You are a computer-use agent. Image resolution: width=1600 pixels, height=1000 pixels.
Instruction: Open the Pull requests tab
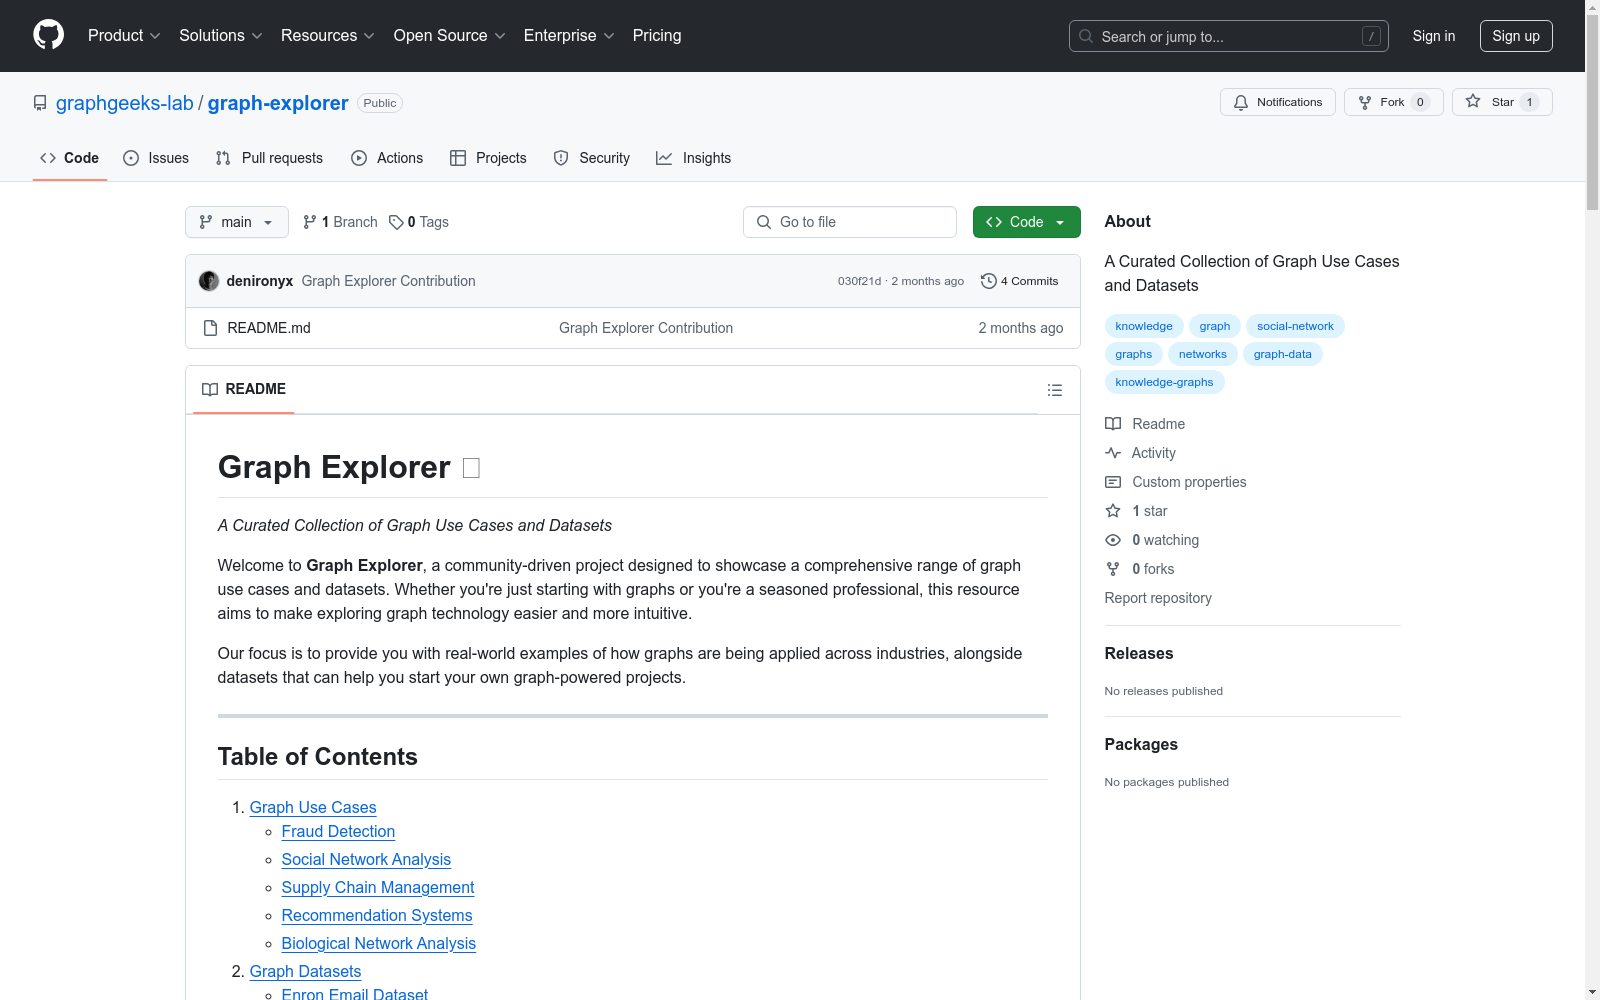pos(269,158)
